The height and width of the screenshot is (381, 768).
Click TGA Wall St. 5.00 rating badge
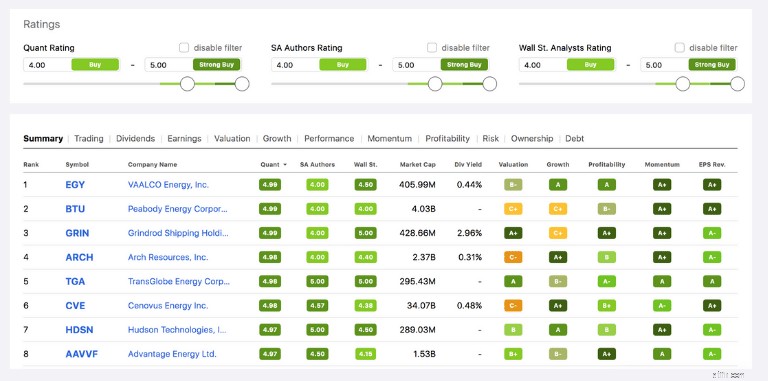(365, 281)
